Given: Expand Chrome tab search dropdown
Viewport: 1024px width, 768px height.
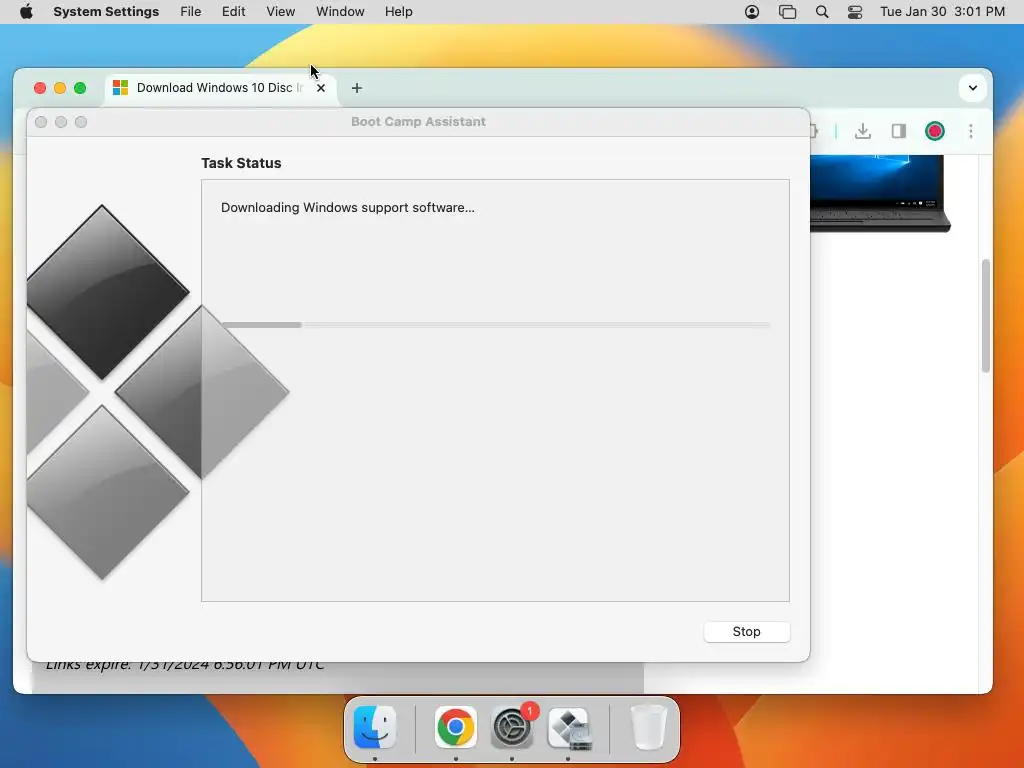Looking at the screenshot, I should 972,88.
